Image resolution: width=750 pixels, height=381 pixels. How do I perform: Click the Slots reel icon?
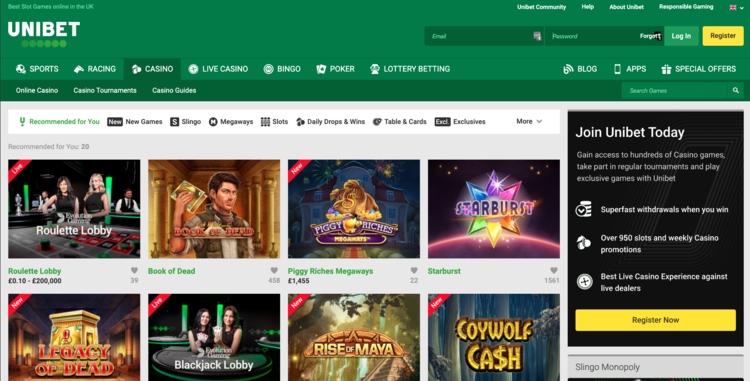pyautogui.click(x=265, y=122)
